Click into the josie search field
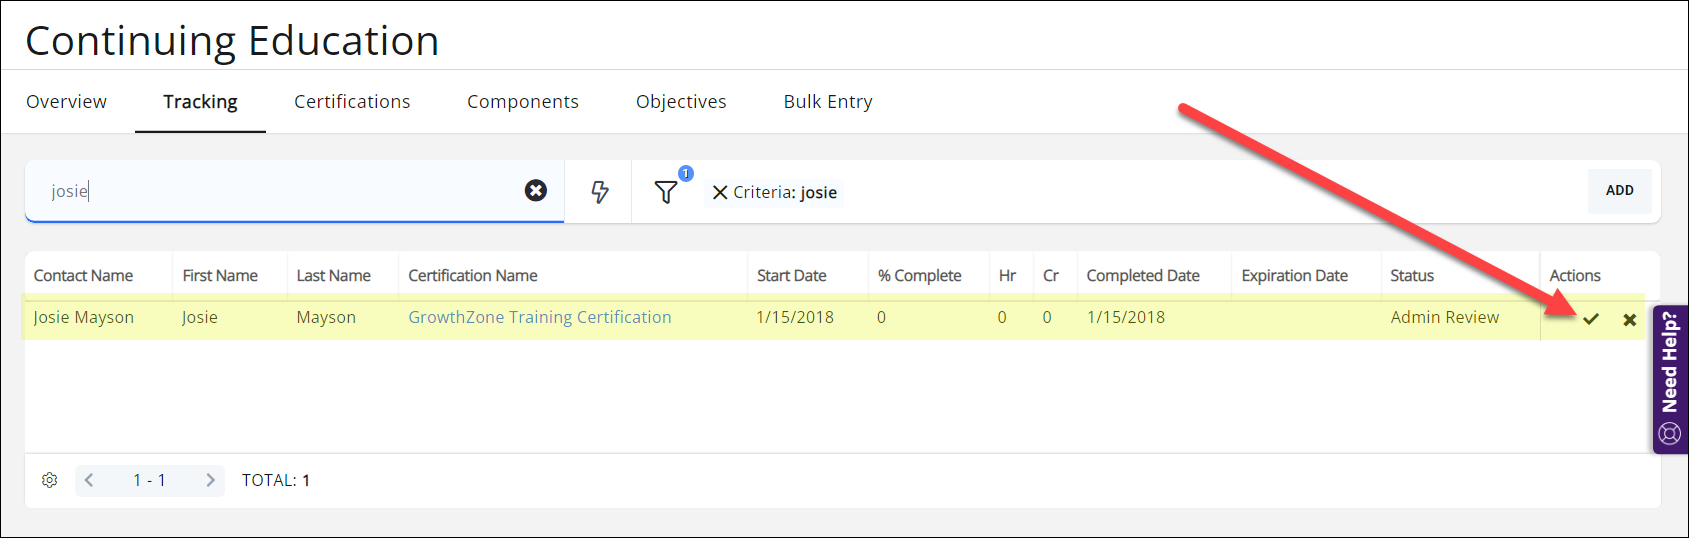This screenshot has width=1689, height=538. click(280, 191)
